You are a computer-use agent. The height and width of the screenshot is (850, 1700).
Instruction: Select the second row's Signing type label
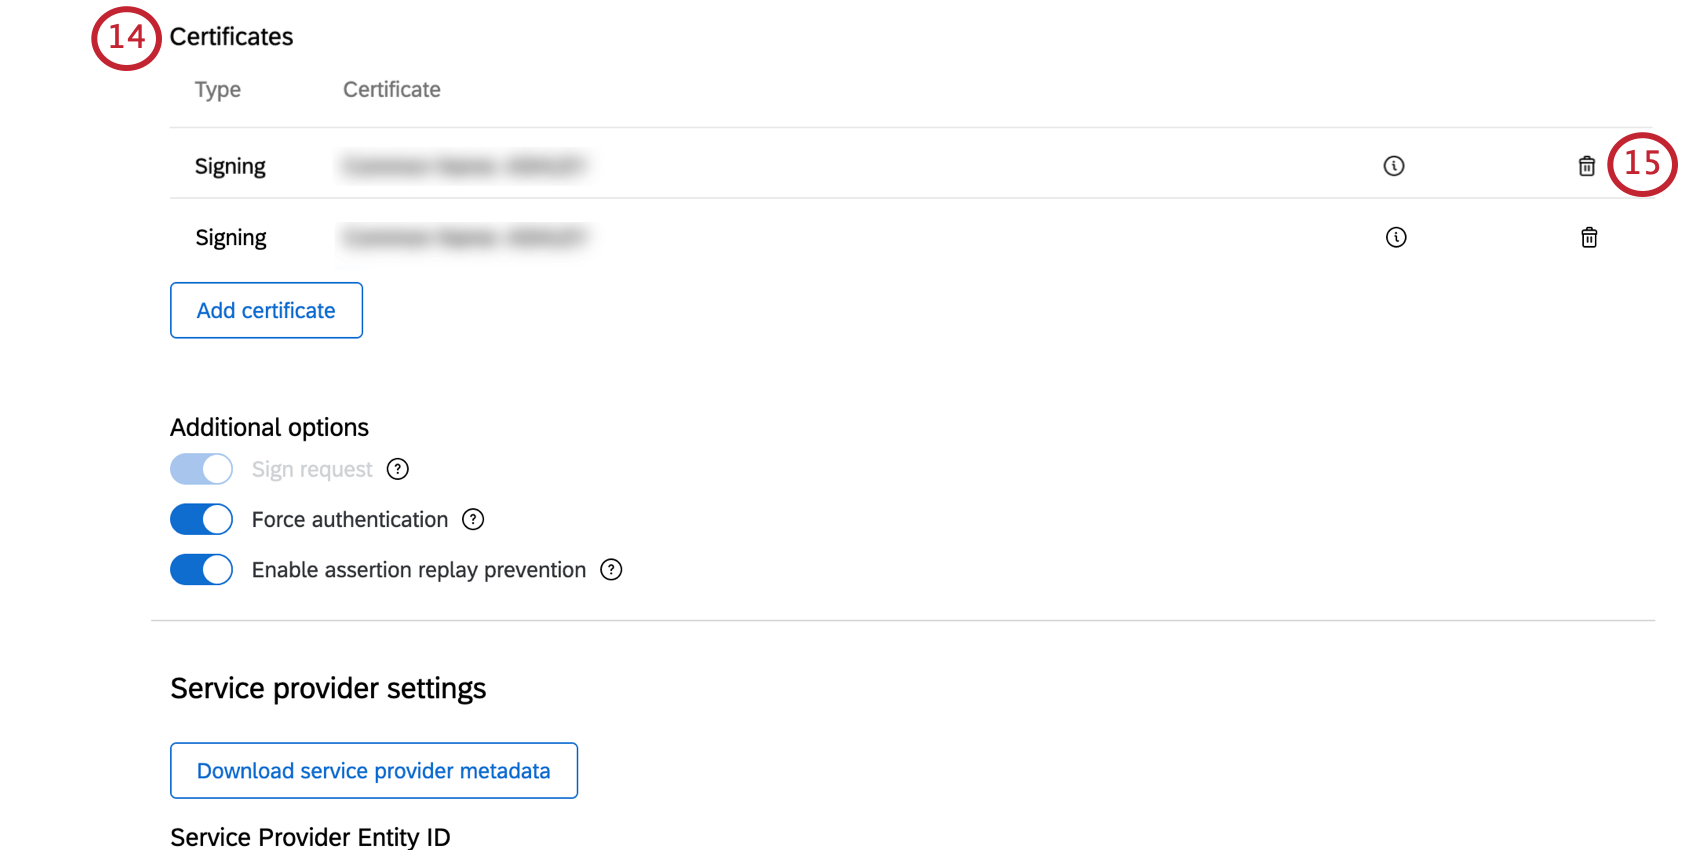[x=231, y=237]
